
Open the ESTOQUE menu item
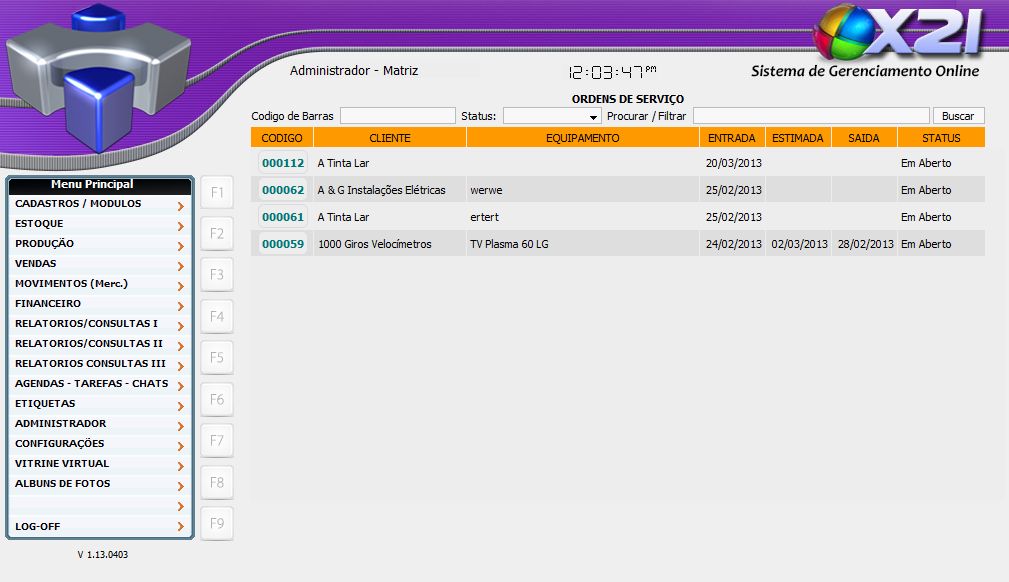pyautogui.click(x=40, y=224)
